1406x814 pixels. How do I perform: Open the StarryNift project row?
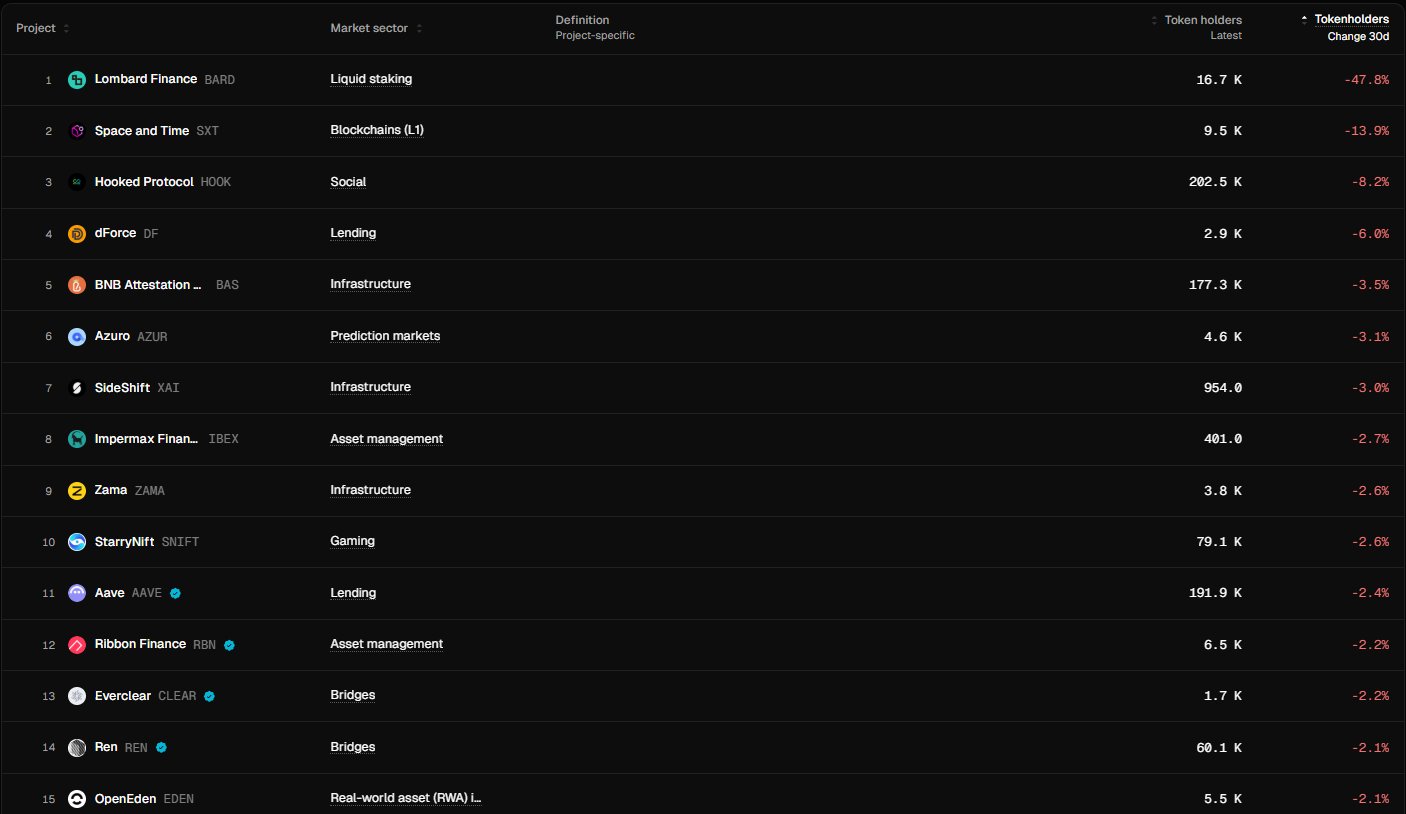(124, 542)
